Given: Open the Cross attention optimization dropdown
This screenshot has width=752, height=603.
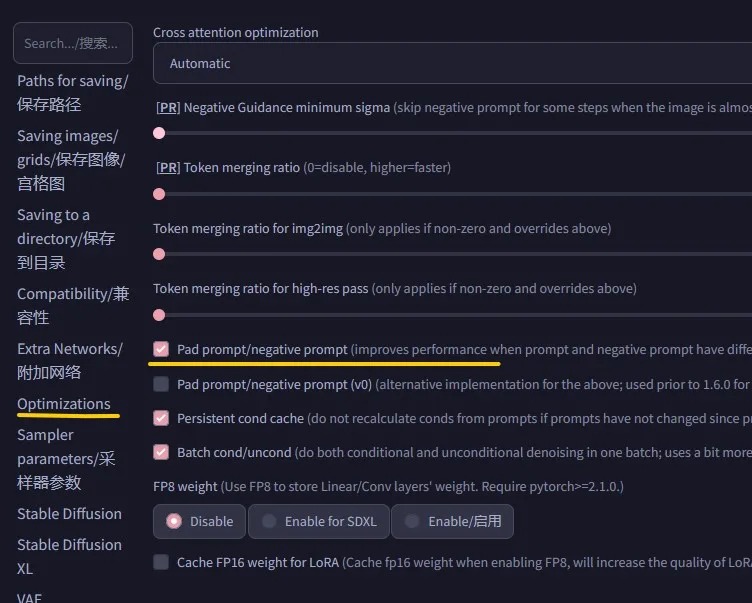Looking at the screenshot, I should tap(450, 63).
